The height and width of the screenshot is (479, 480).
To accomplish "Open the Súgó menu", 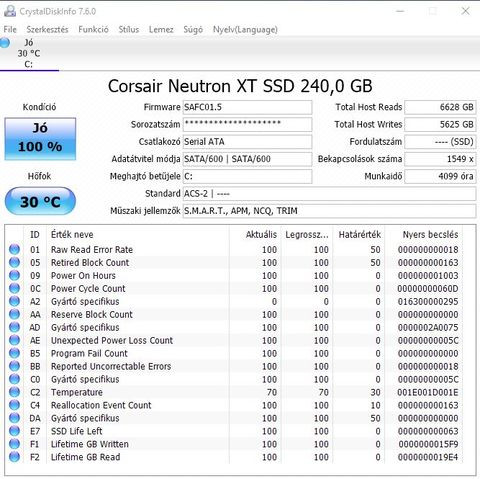I will [x=193, y=29].
